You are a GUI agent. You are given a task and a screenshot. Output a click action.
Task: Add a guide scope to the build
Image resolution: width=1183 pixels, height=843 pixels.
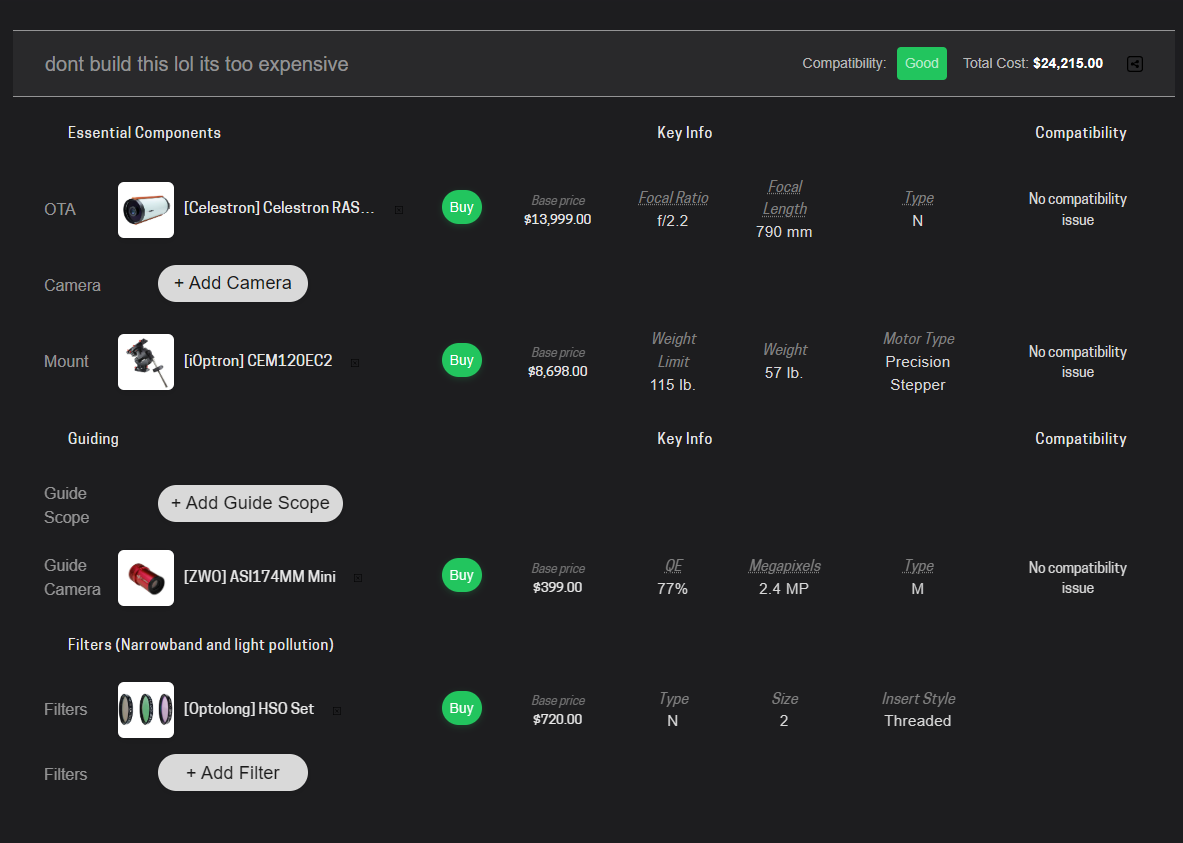(x=250, y=503)
